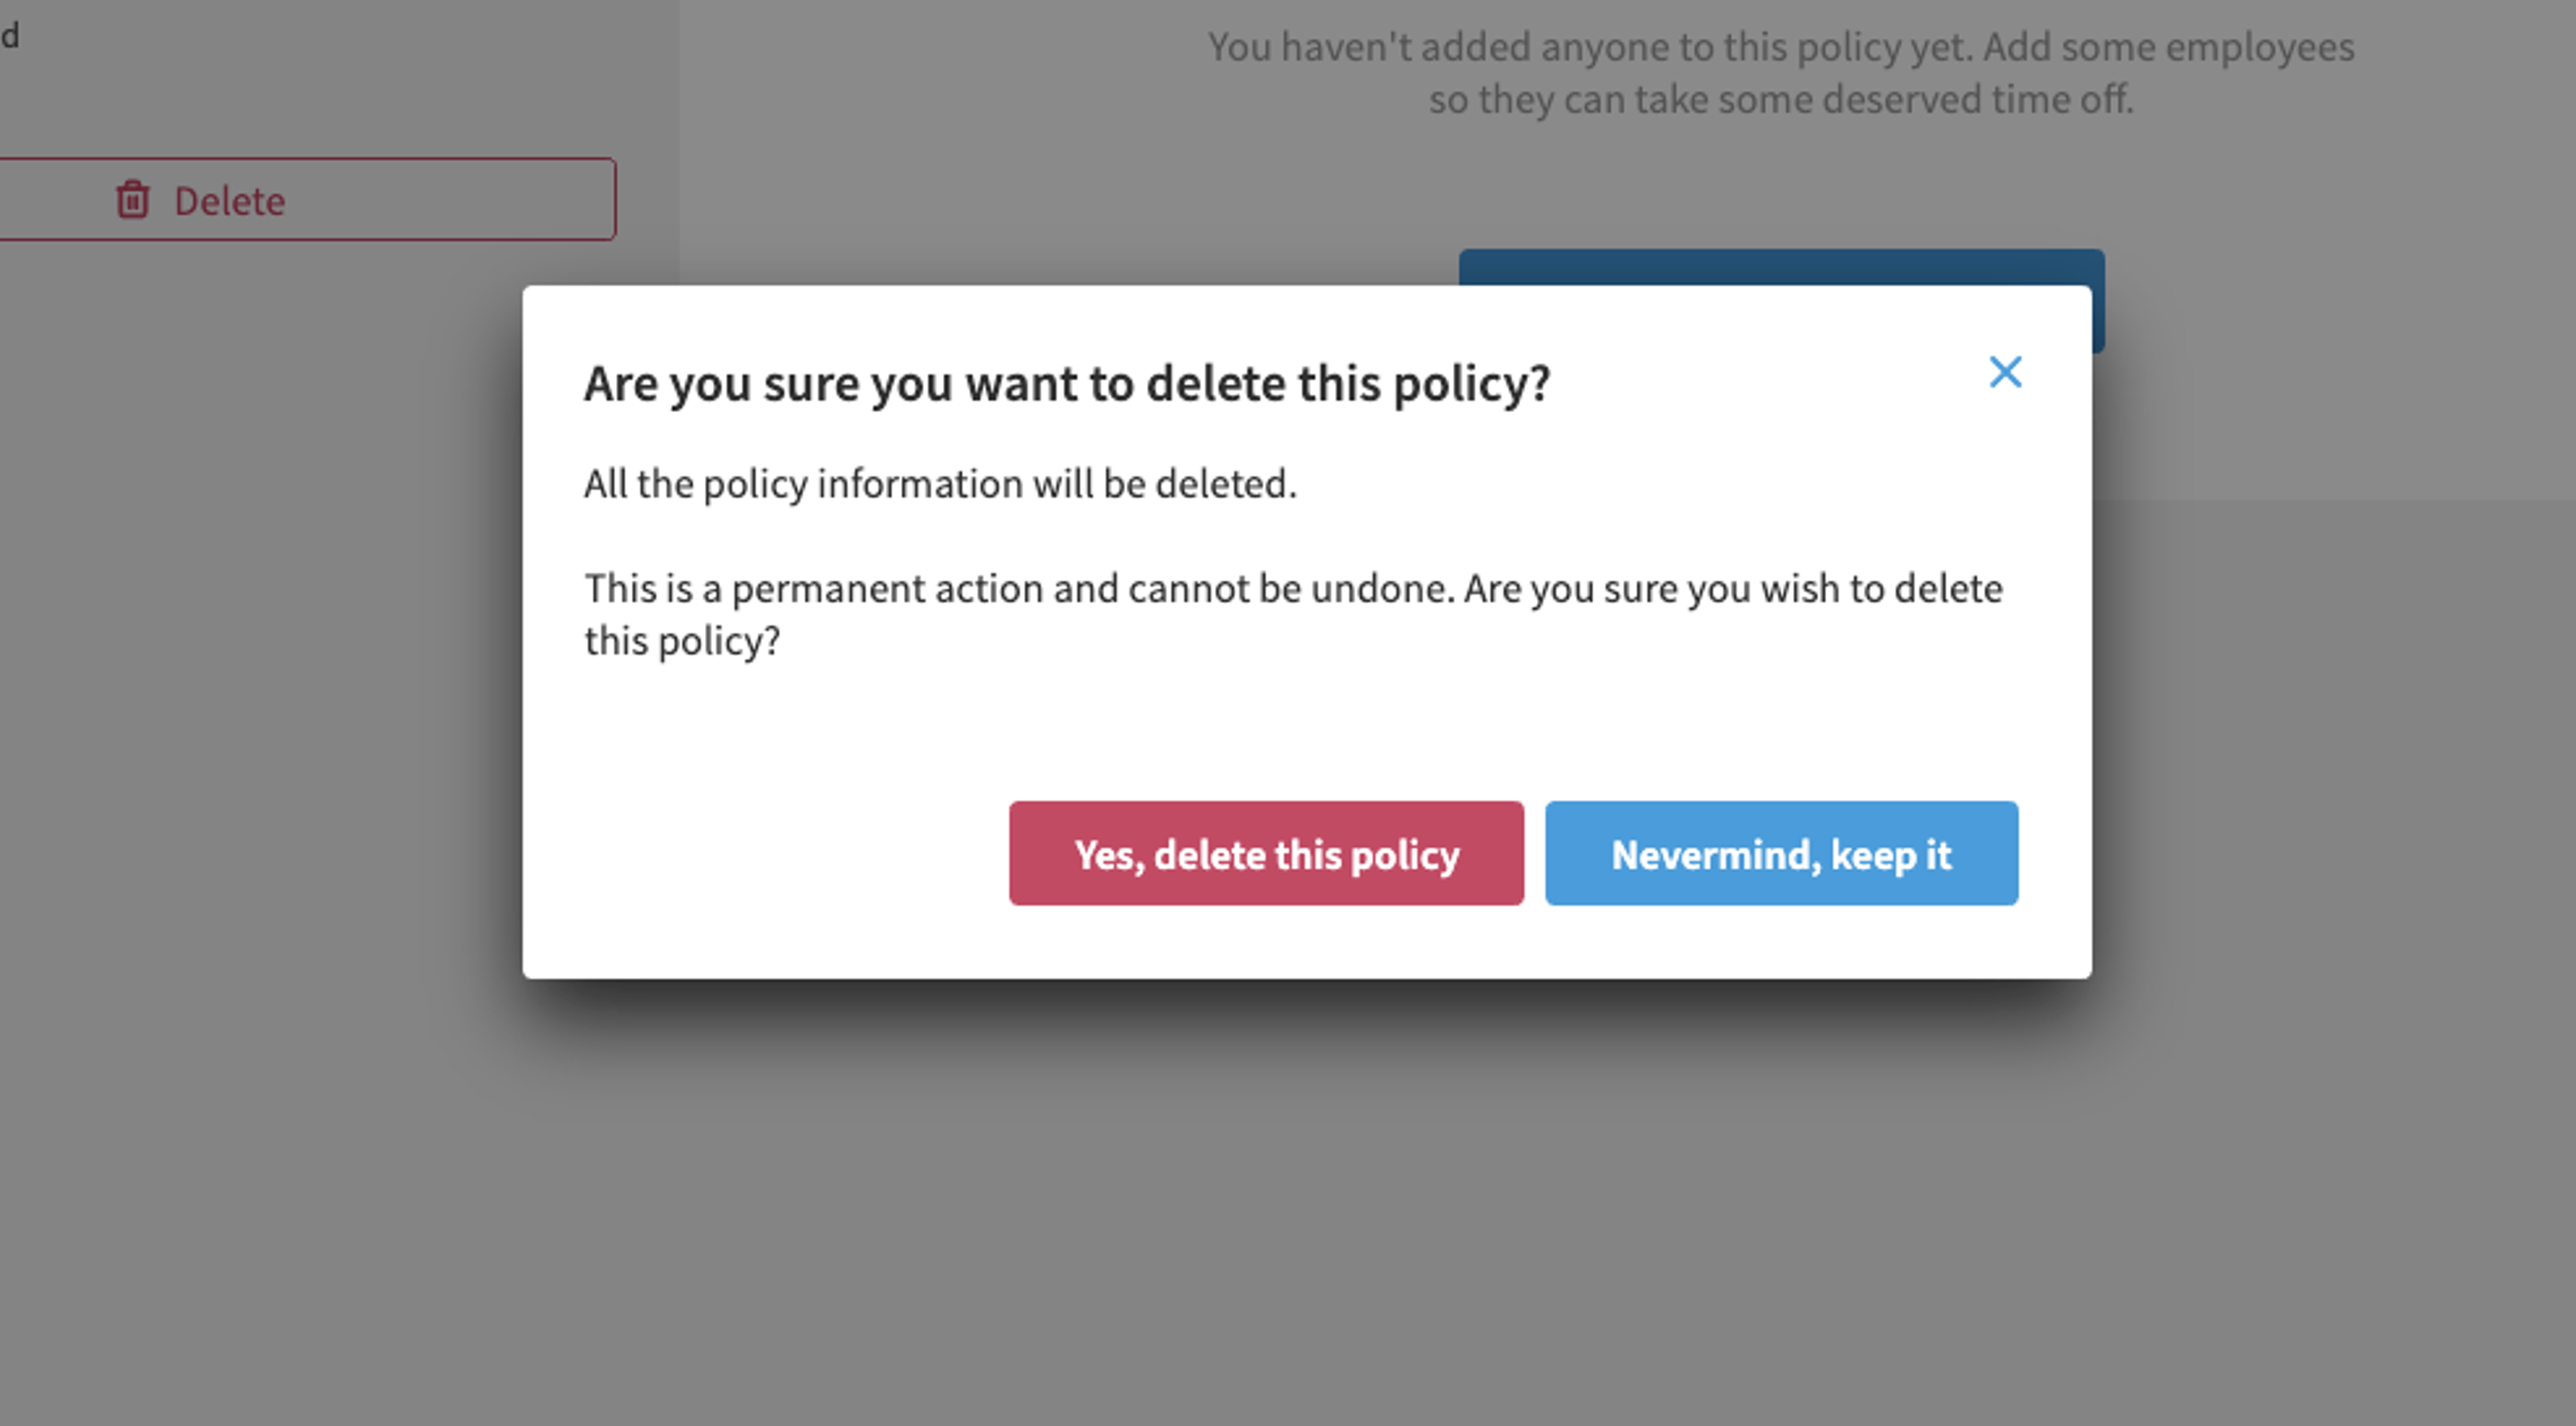Click the wrapped this policy? text line

click(682, 641)
